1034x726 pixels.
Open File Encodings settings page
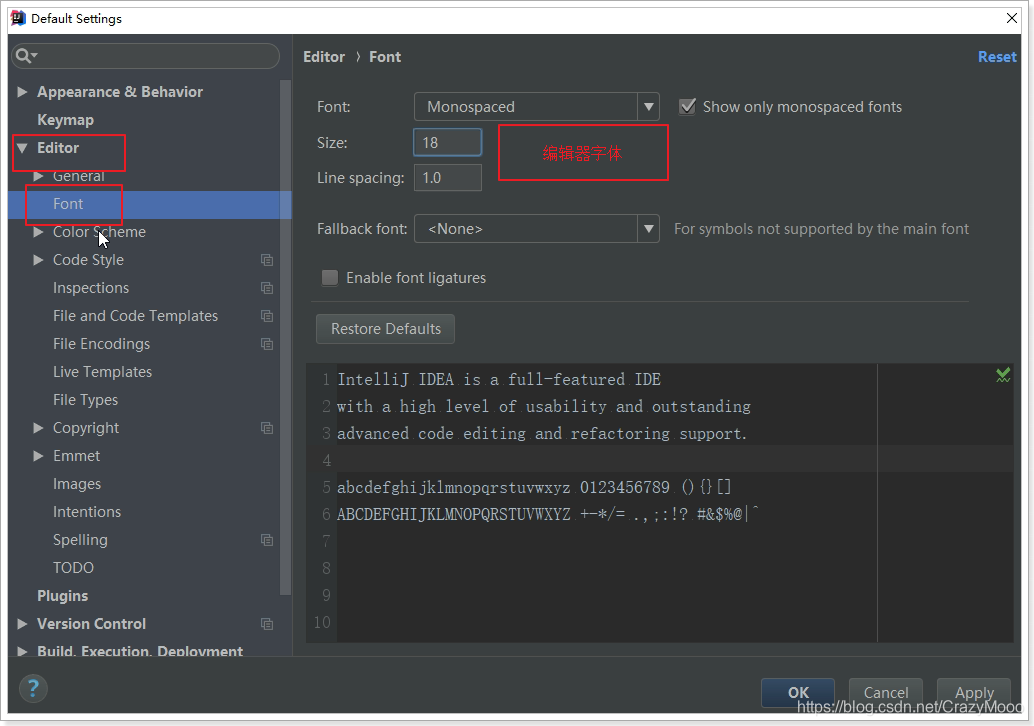102,344
